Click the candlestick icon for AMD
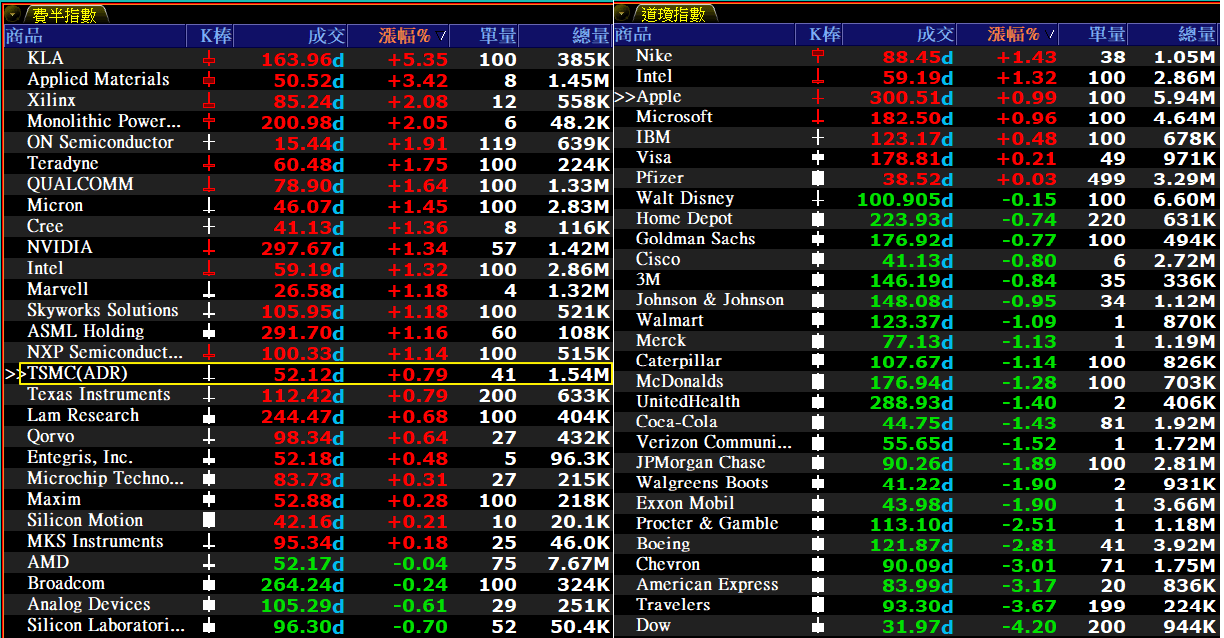 point(209,563)
